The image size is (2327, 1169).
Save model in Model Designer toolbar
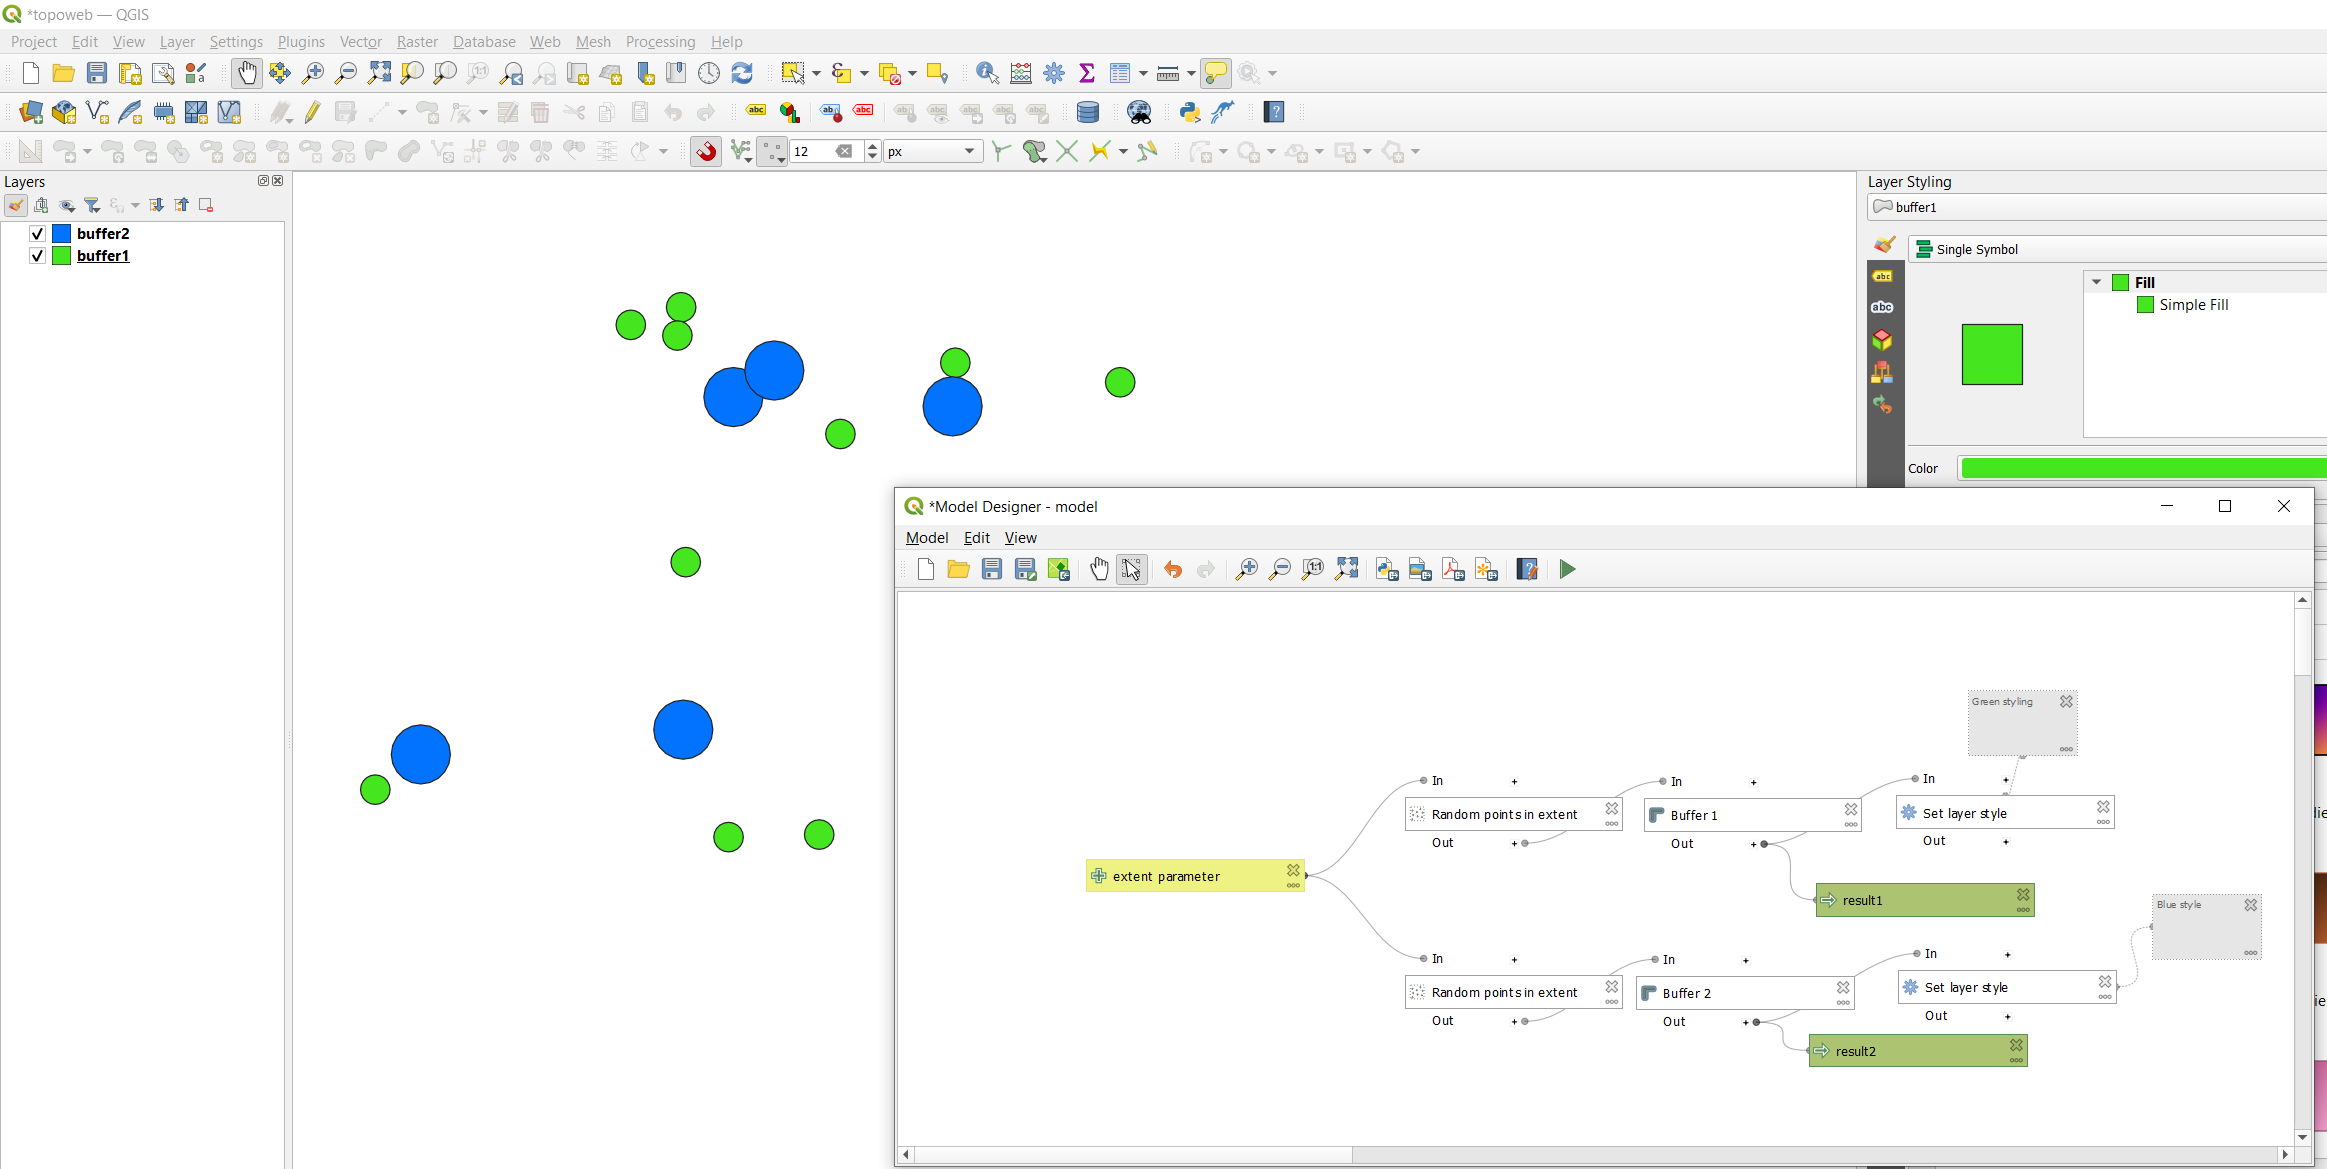pos(991,569)
